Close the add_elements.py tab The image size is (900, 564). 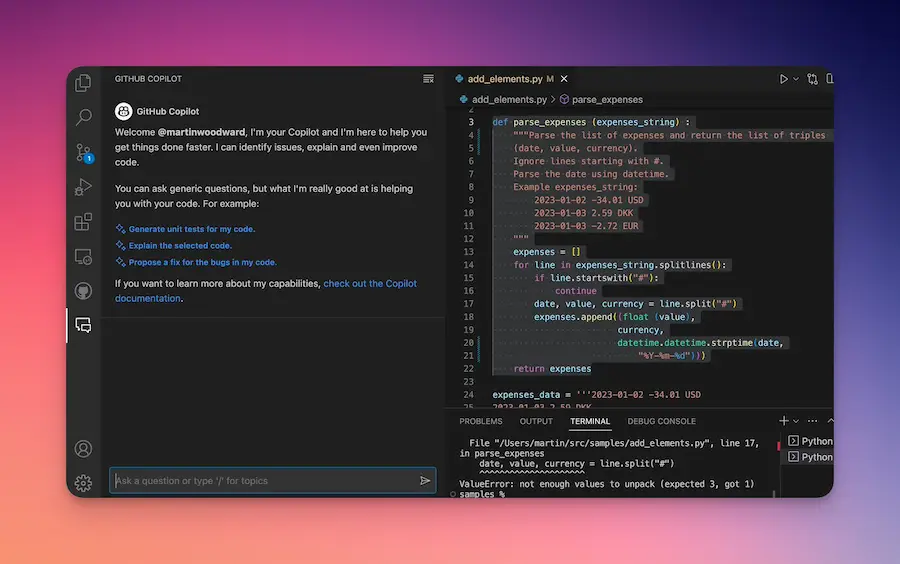[564, 79]
